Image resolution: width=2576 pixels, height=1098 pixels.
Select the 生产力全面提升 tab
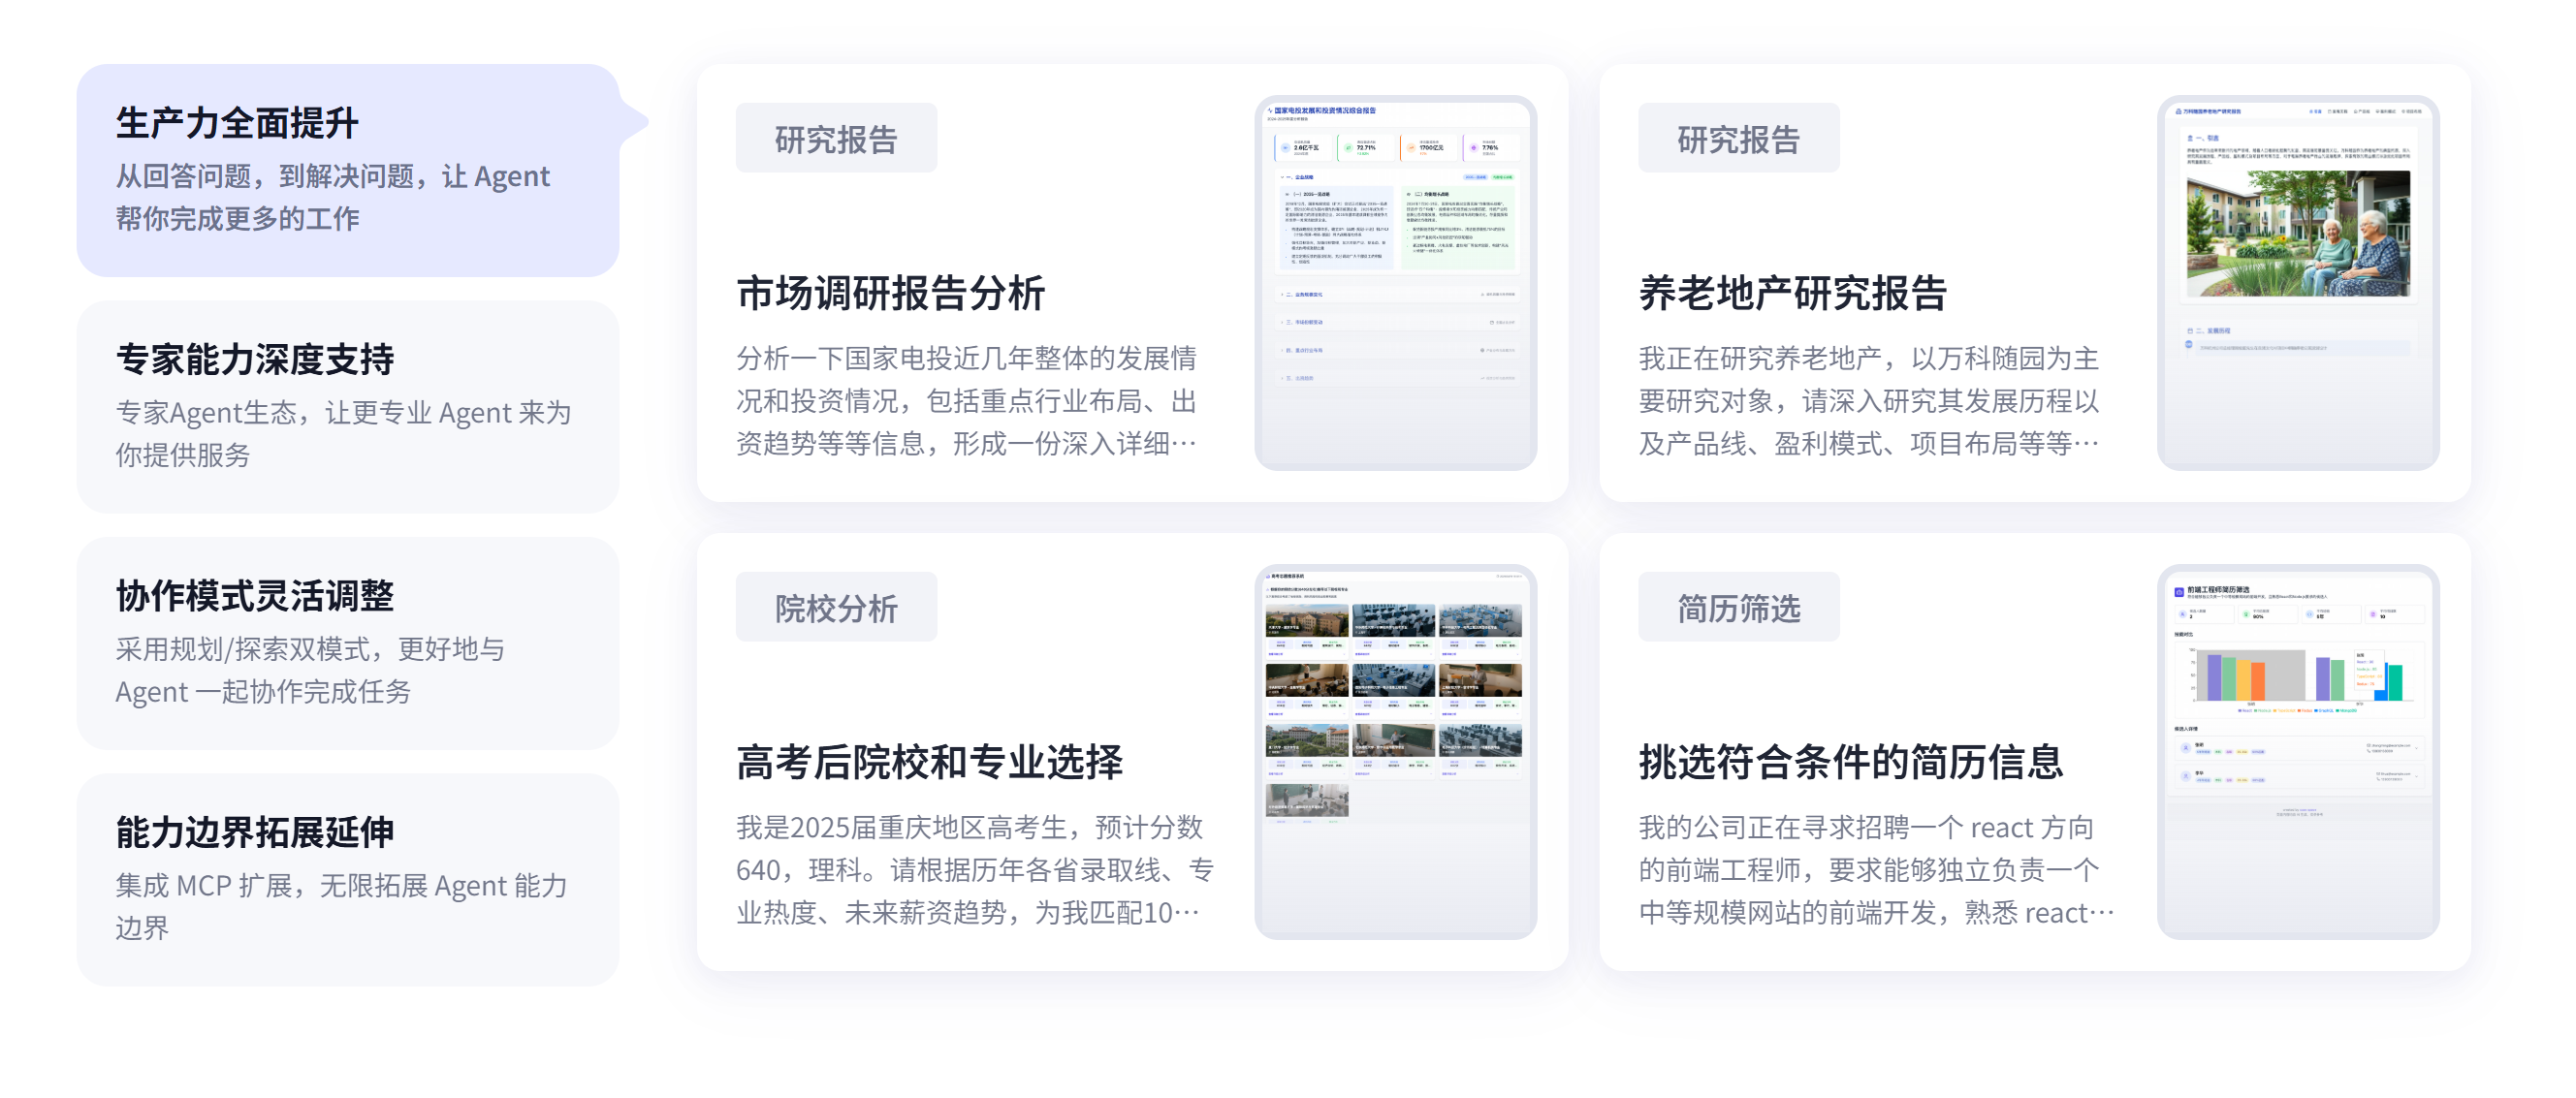(347, 170)
